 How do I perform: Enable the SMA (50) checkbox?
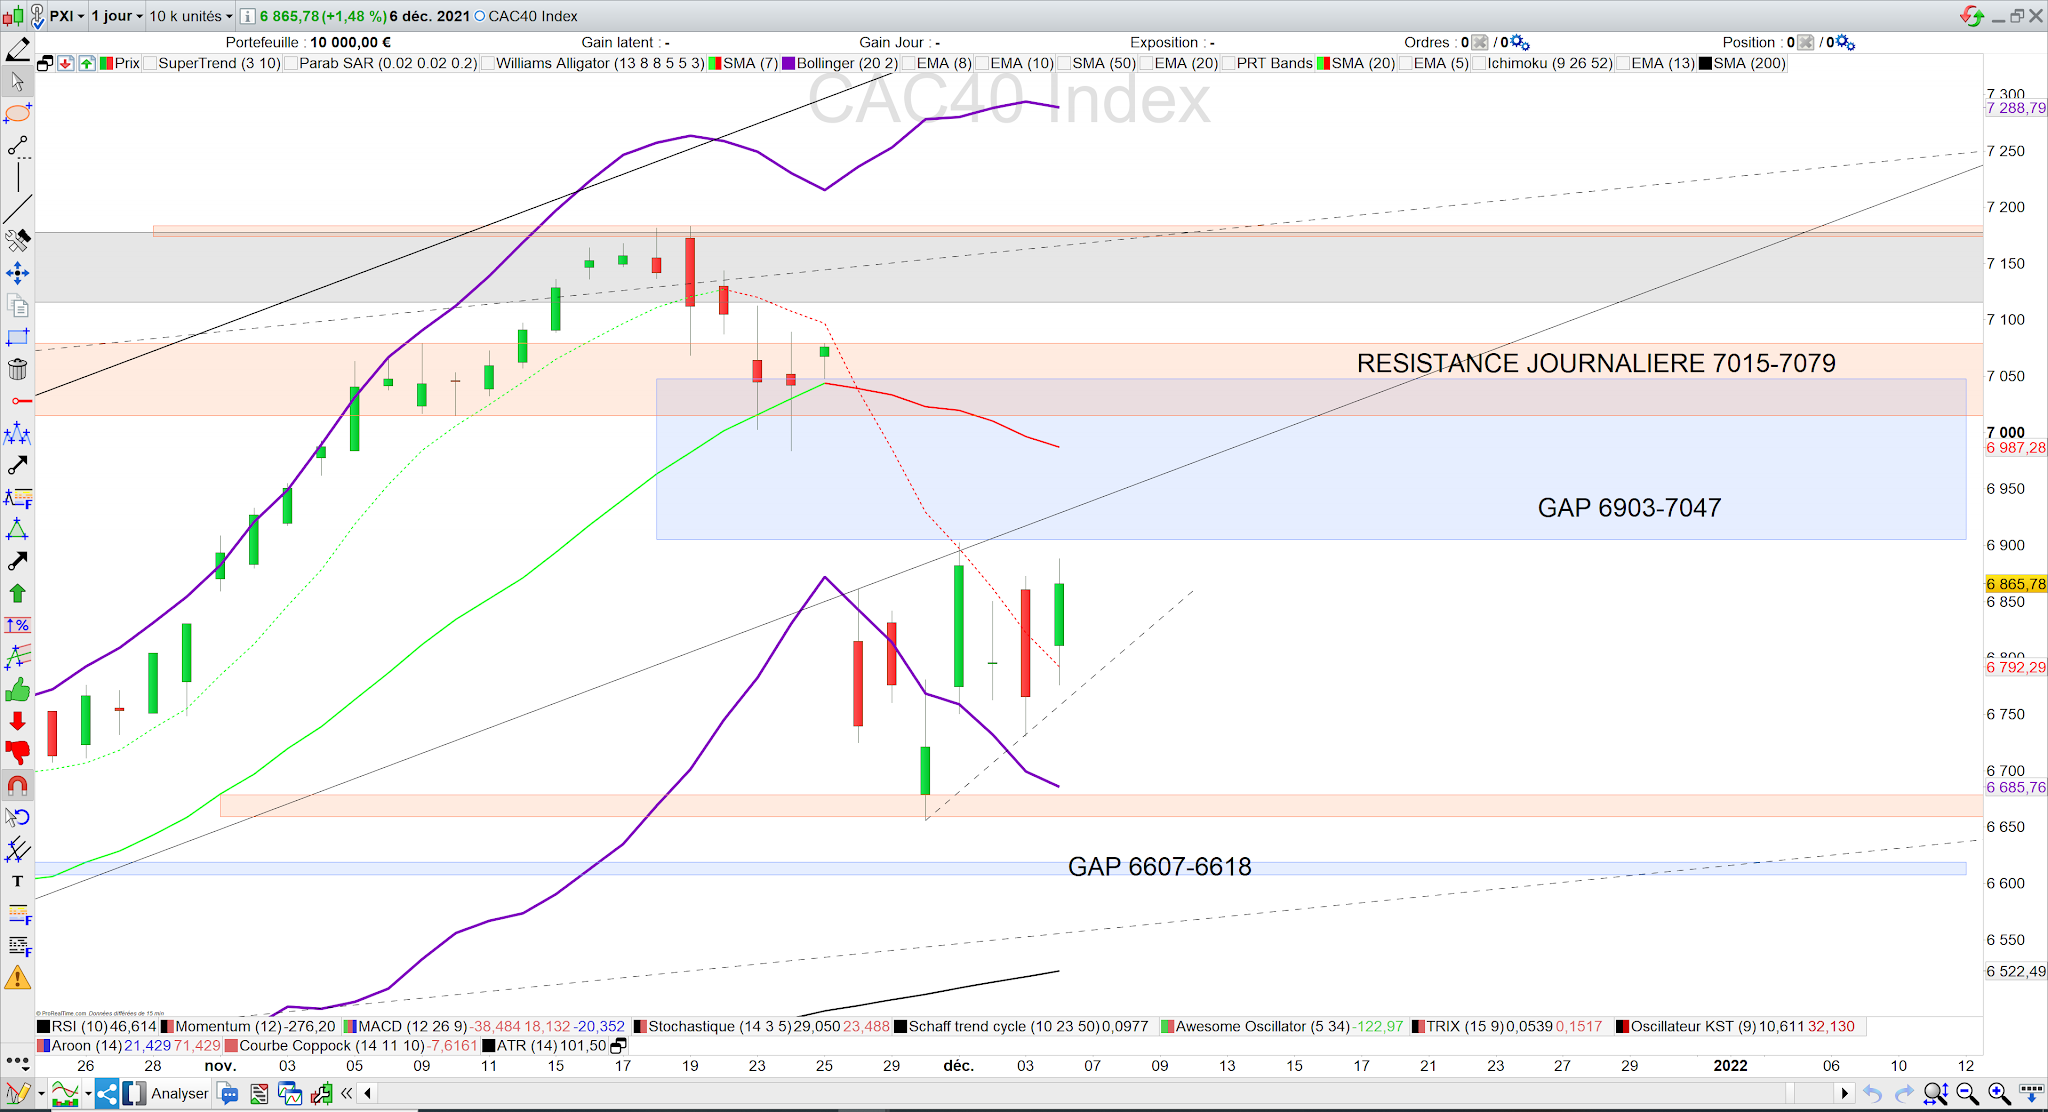[x=1064, y=63]
